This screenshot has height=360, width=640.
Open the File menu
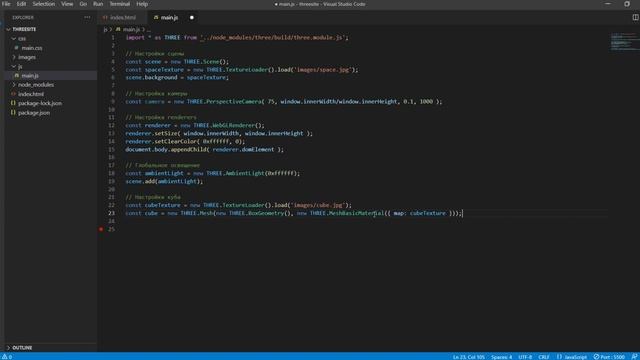pyautogui.click(x=6, y=4)
